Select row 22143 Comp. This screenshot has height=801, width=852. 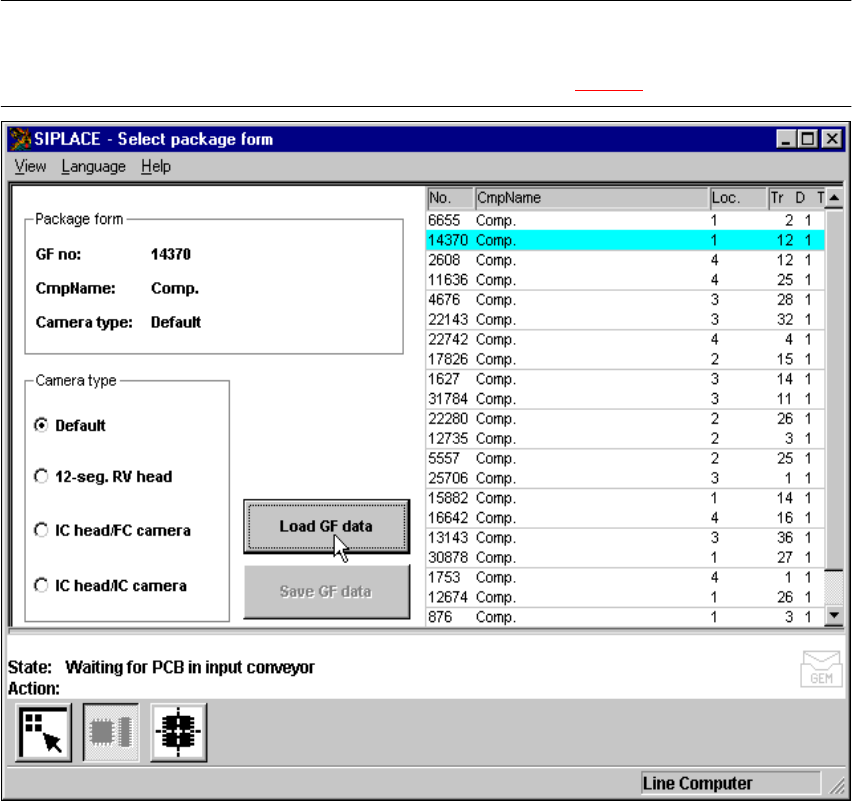coord(625,320)
